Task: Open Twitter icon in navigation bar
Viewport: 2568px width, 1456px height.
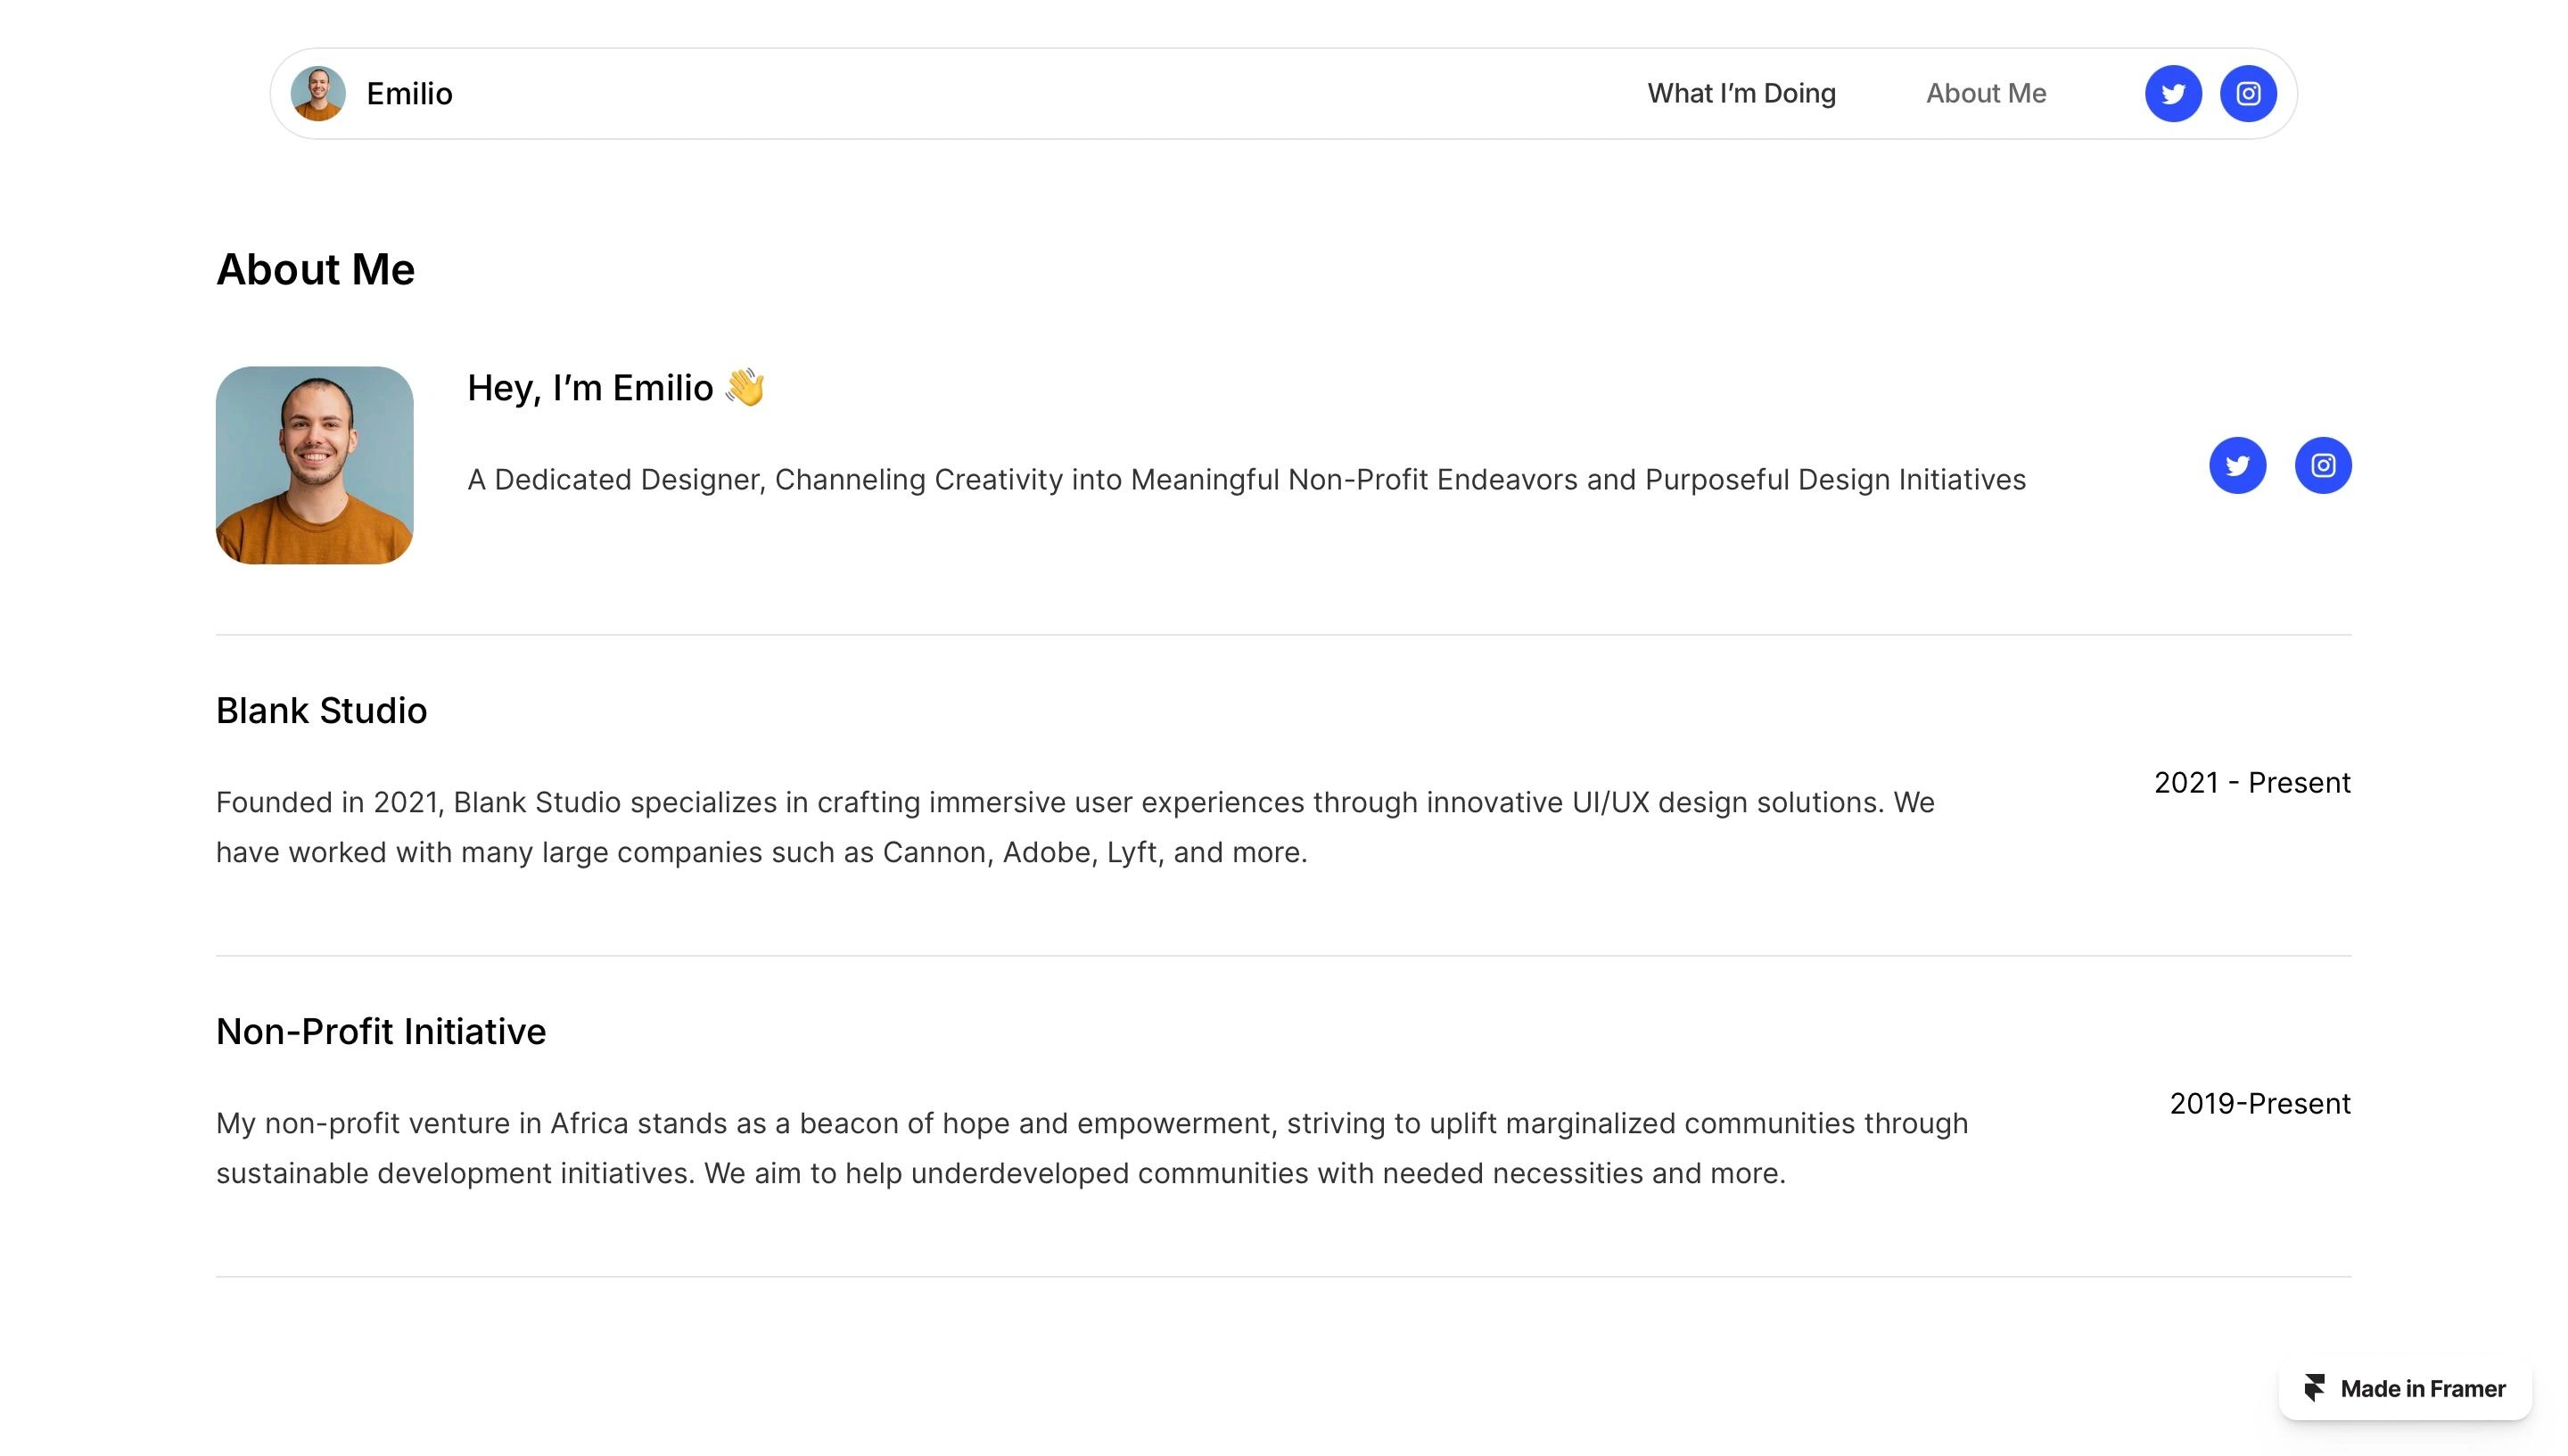Action: point(2172,94)
